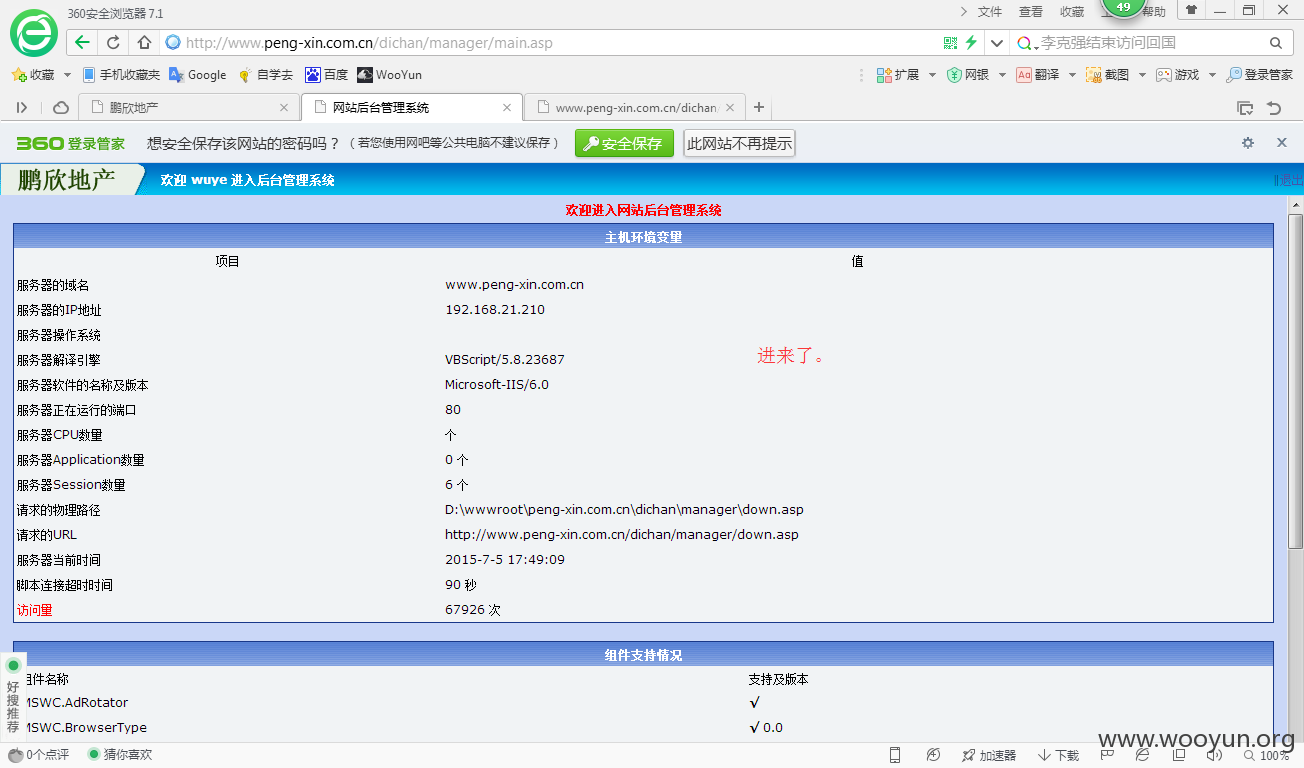Open the 收藏 menu in top menu bar
Viewport: 1304px width, 768px height.
click(x=1072, y=12)
